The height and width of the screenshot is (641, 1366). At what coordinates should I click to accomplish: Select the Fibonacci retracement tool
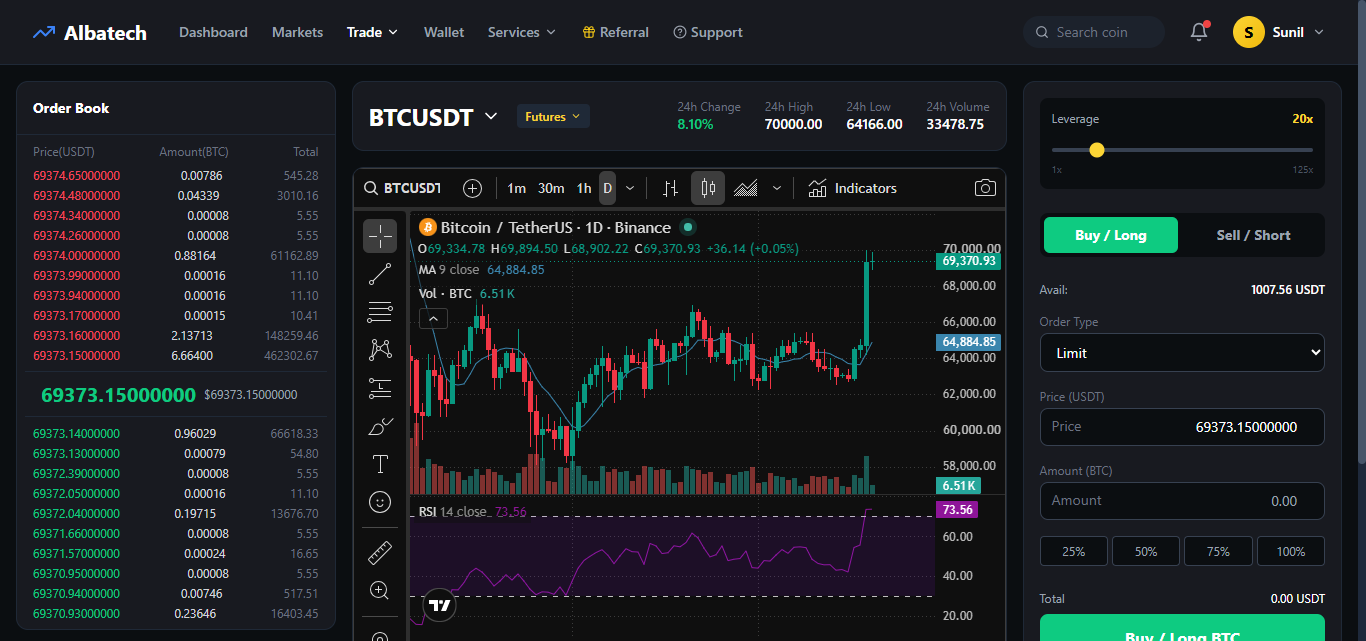(380, 312)
